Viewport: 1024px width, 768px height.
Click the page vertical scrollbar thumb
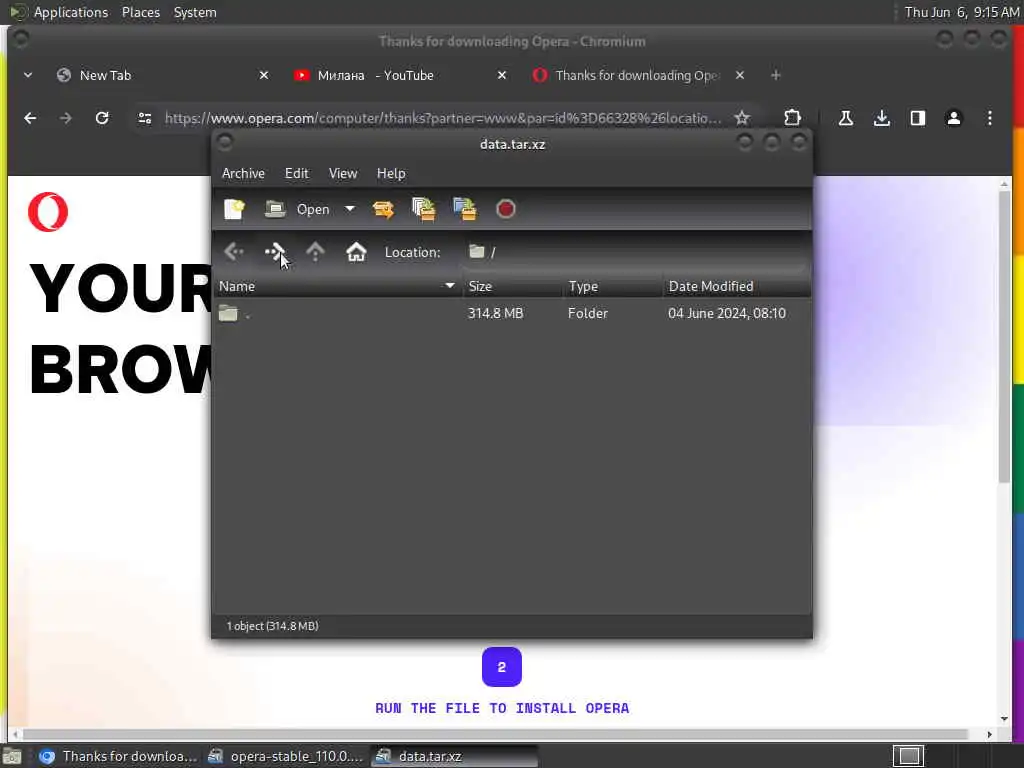coord(1004,336)
